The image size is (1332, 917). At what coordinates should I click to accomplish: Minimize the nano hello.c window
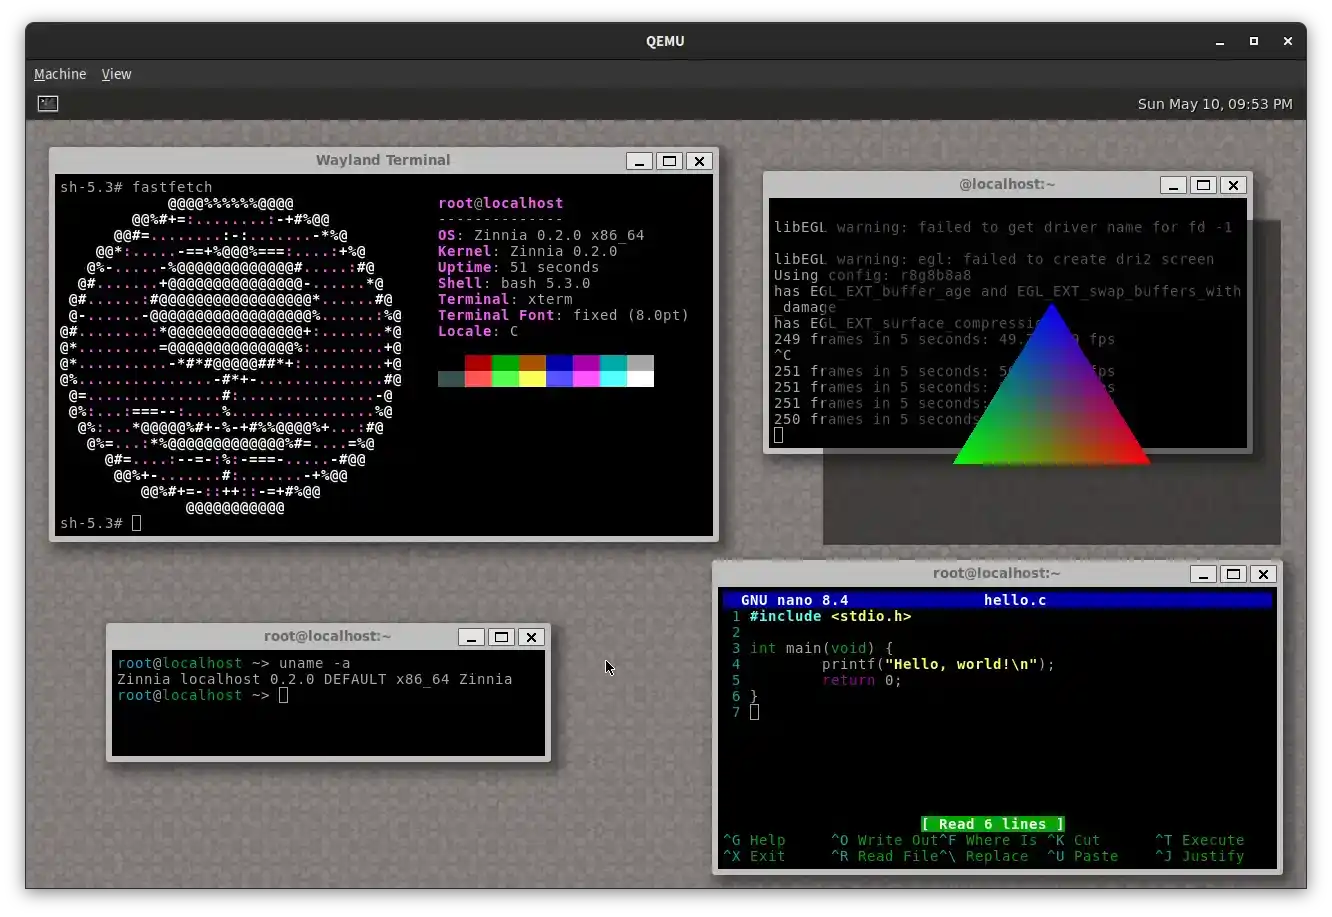click(x=1204, y=574)
